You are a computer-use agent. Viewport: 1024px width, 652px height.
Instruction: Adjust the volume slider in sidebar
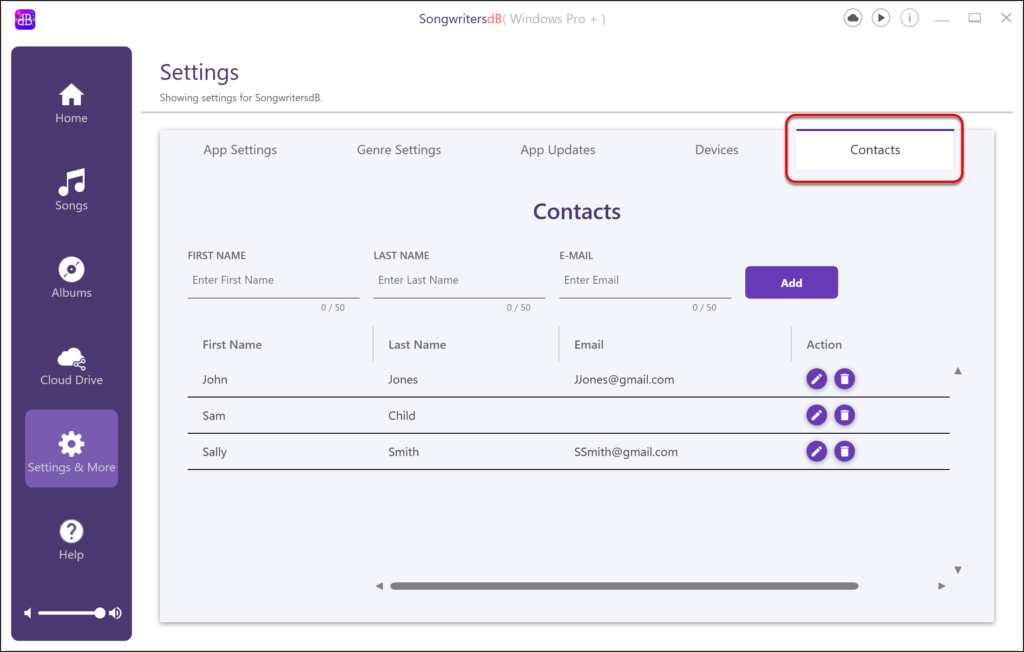point(99,613)
